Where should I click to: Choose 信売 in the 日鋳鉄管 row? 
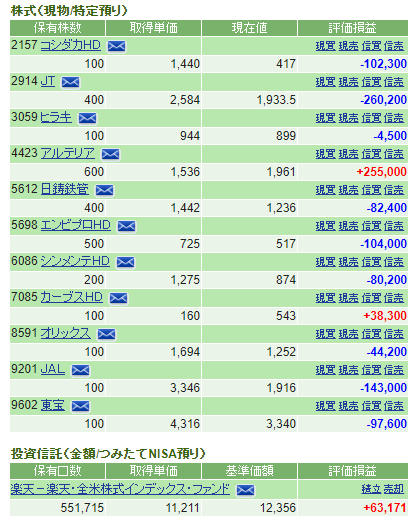pyautogui.click(x=394, y=190)
